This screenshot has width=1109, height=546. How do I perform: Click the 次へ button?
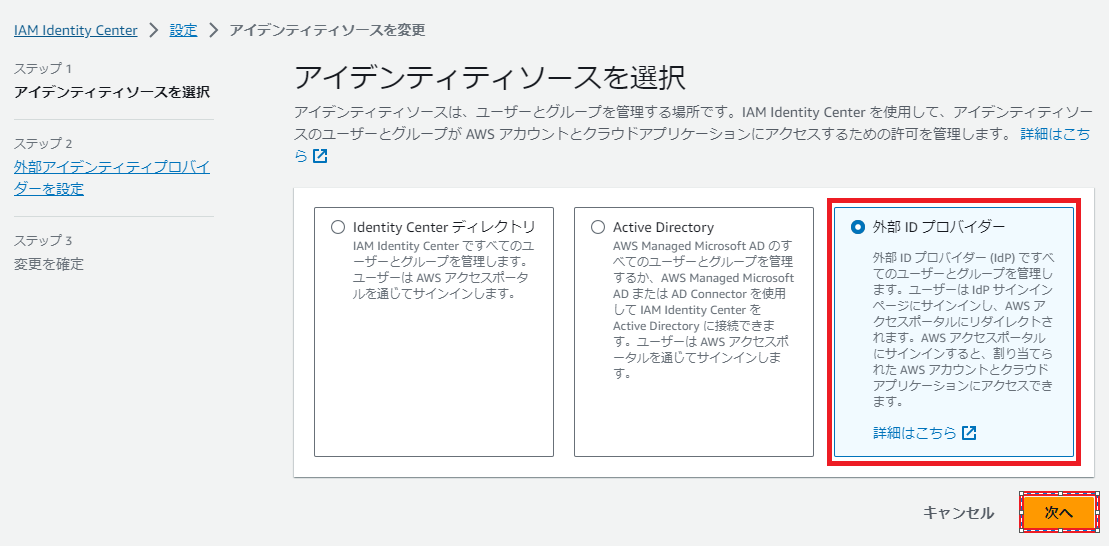click(1059, 513)
